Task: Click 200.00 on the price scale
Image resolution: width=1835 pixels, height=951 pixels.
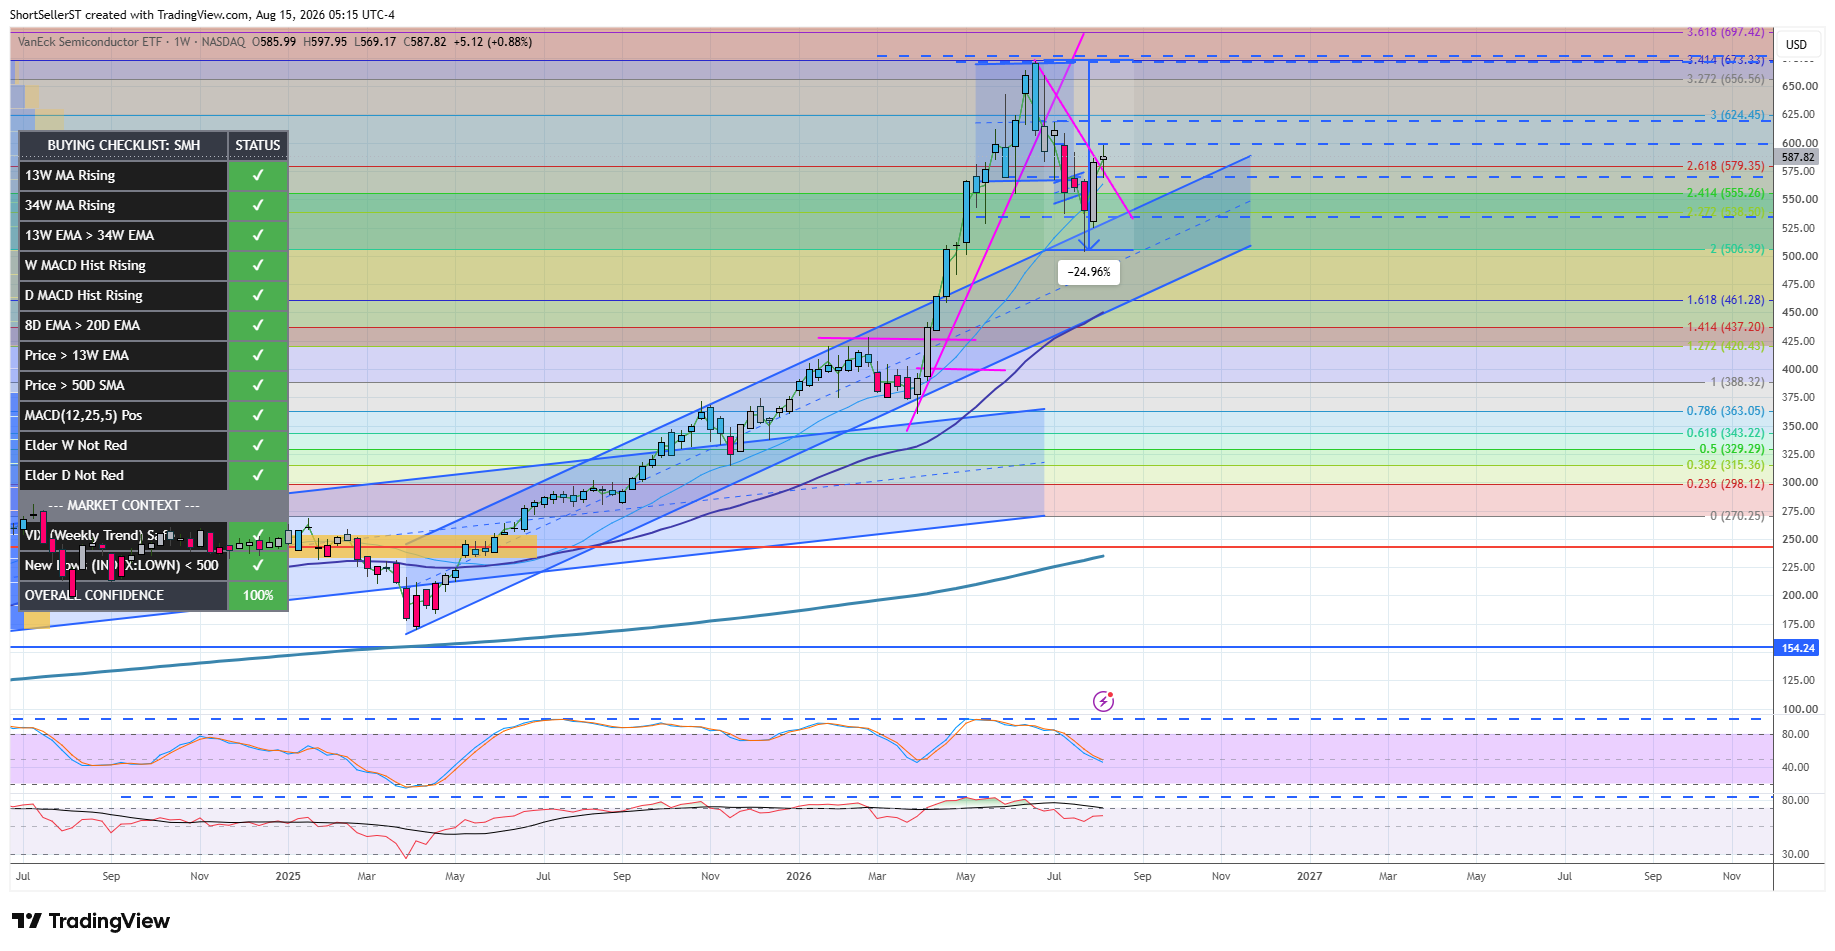Action: (1800, 595)
